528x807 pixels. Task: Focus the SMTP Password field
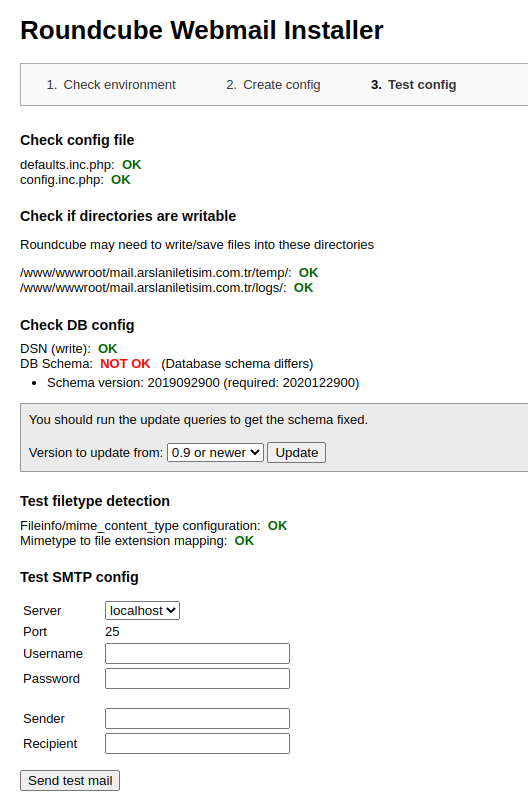click(x=197, y=678)
